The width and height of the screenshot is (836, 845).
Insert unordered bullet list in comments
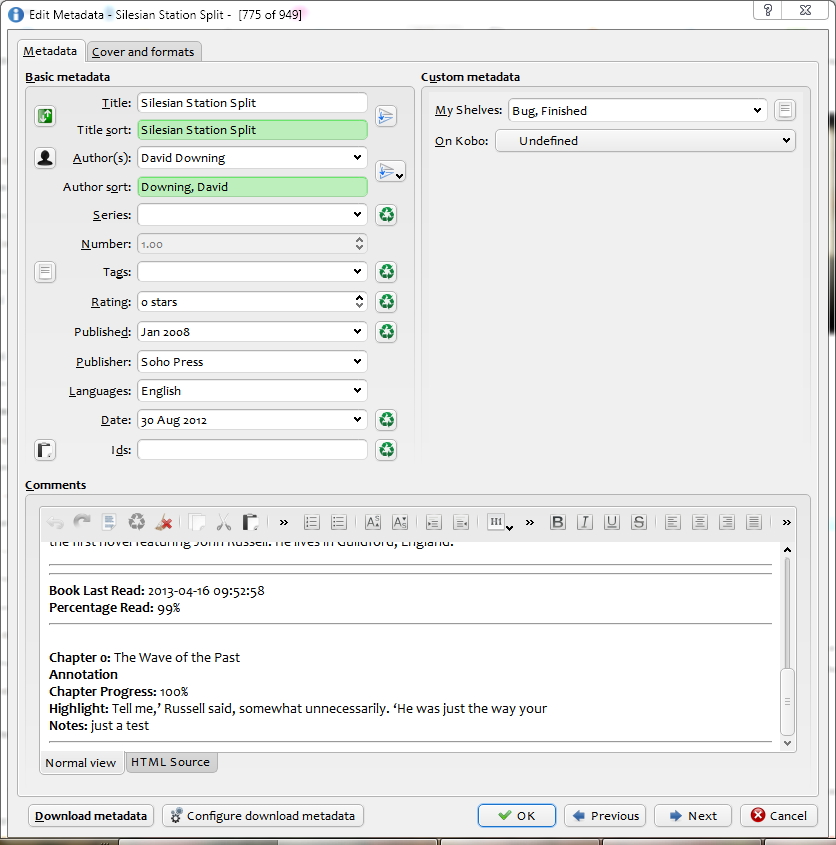coord(338,522)
